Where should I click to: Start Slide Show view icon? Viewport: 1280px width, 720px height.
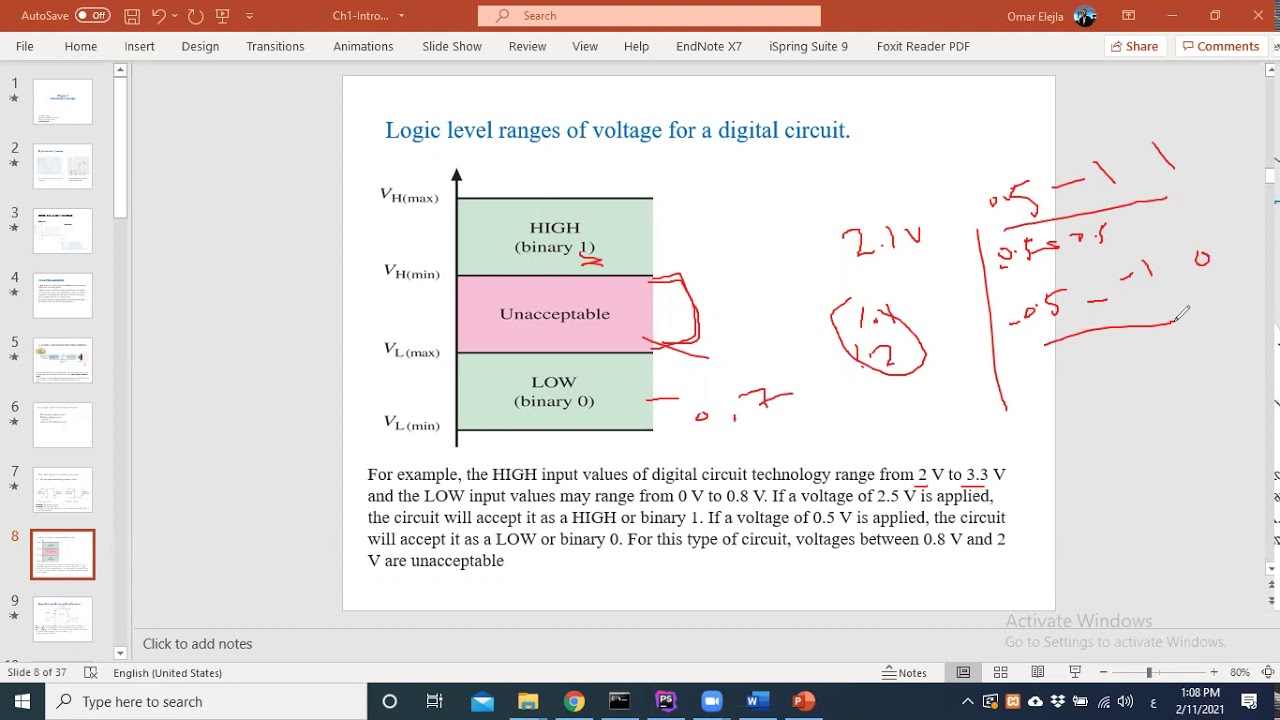[x=1075, y=673]
